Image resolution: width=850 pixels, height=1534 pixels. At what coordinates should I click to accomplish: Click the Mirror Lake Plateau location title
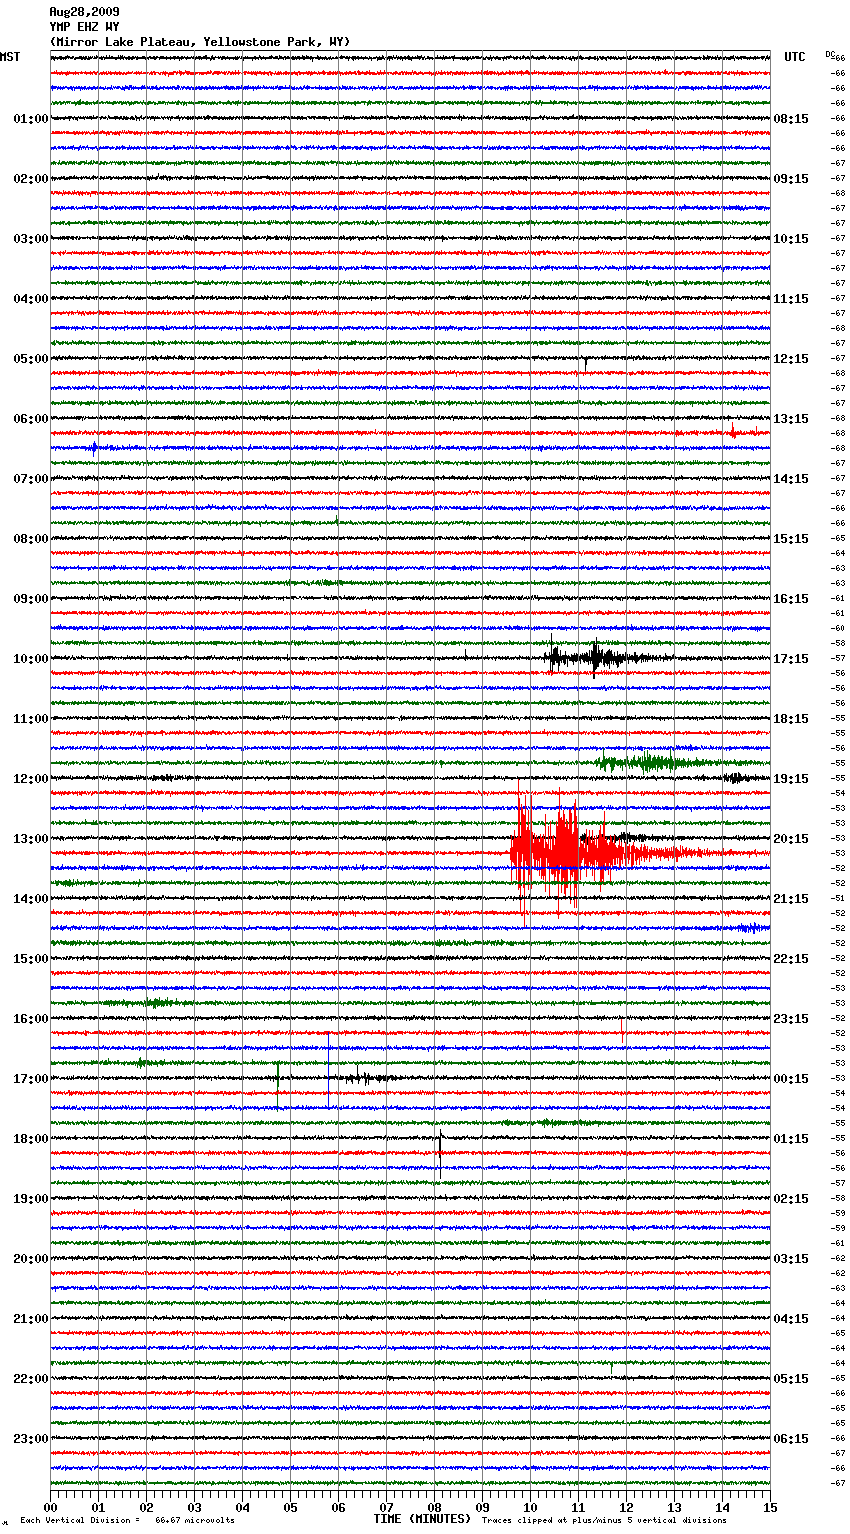point(200,42)
